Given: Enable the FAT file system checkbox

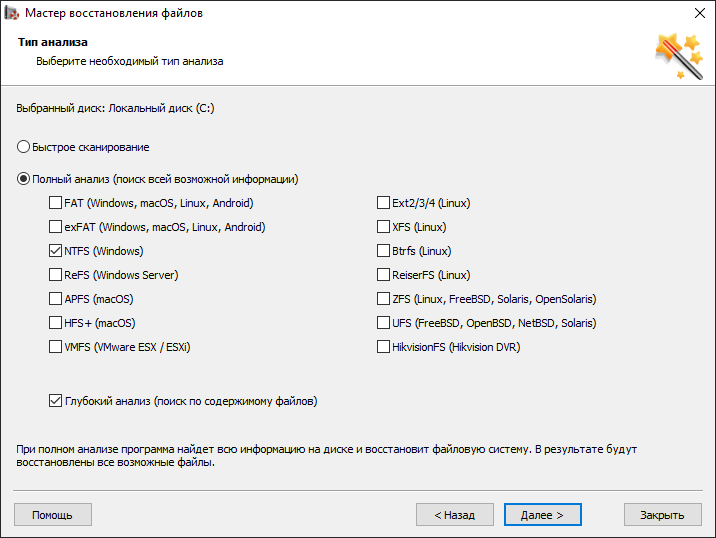Looking at the screenshot, I should [x=55, y=203].
